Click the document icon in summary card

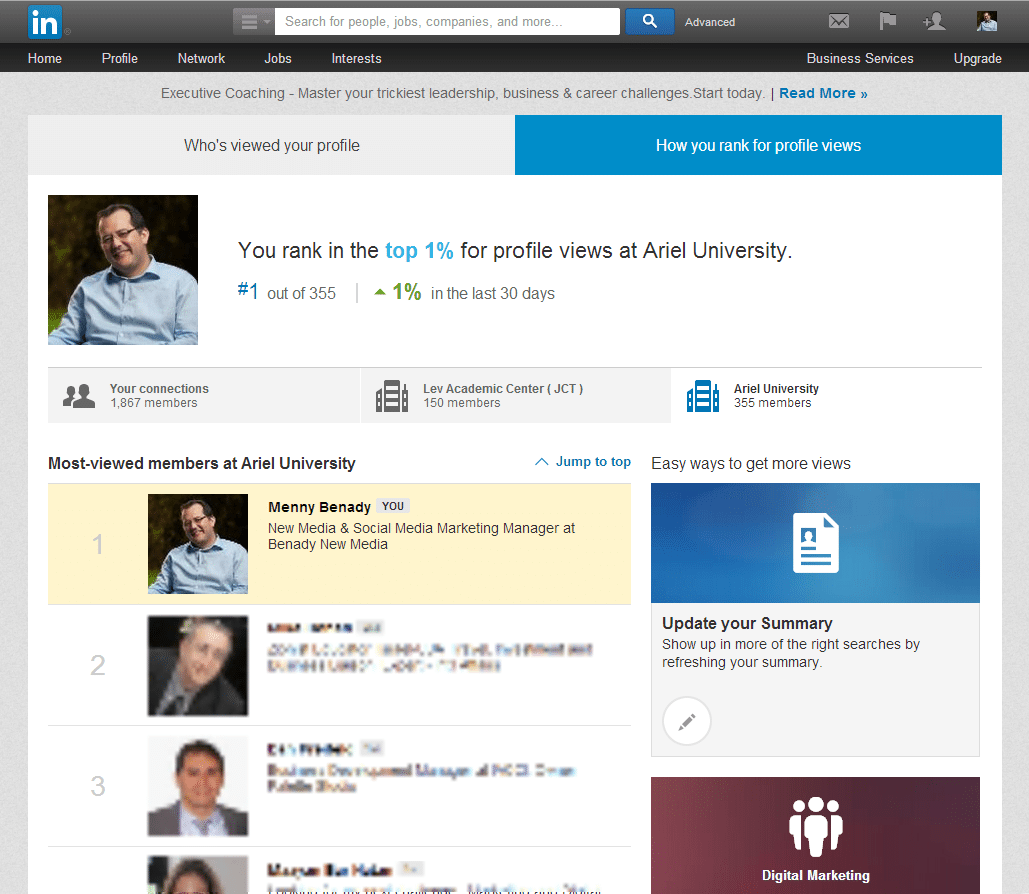click(x=816, y=543)
